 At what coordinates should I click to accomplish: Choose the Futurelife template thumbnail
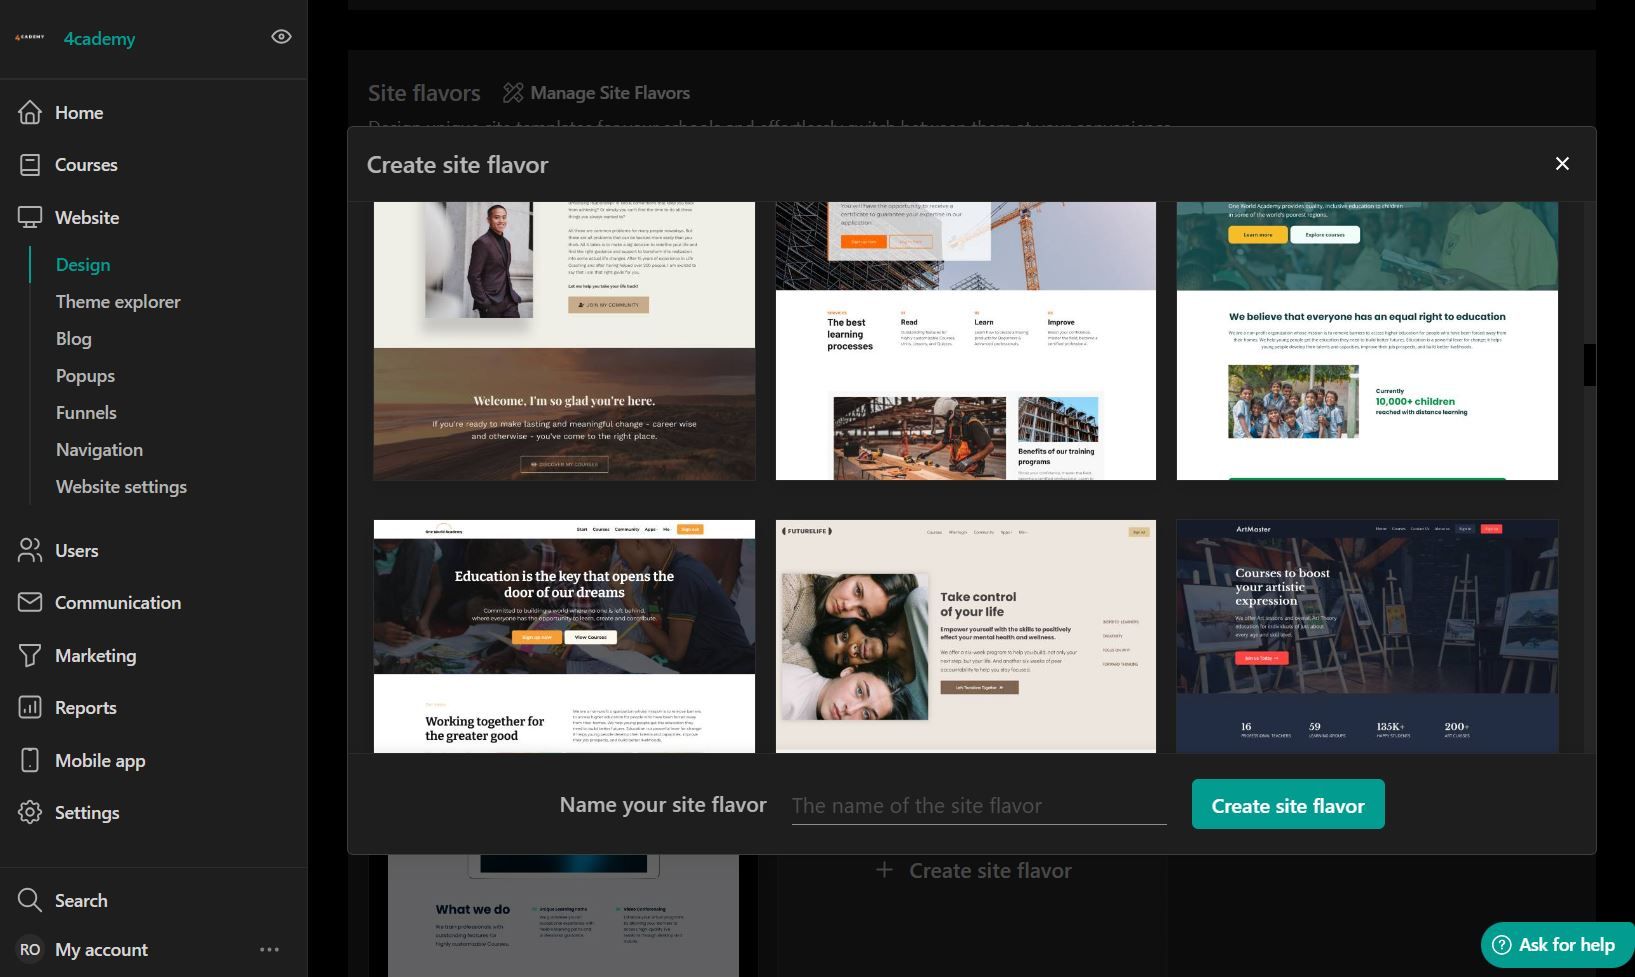pyautogui.click(x=965, y=635)
